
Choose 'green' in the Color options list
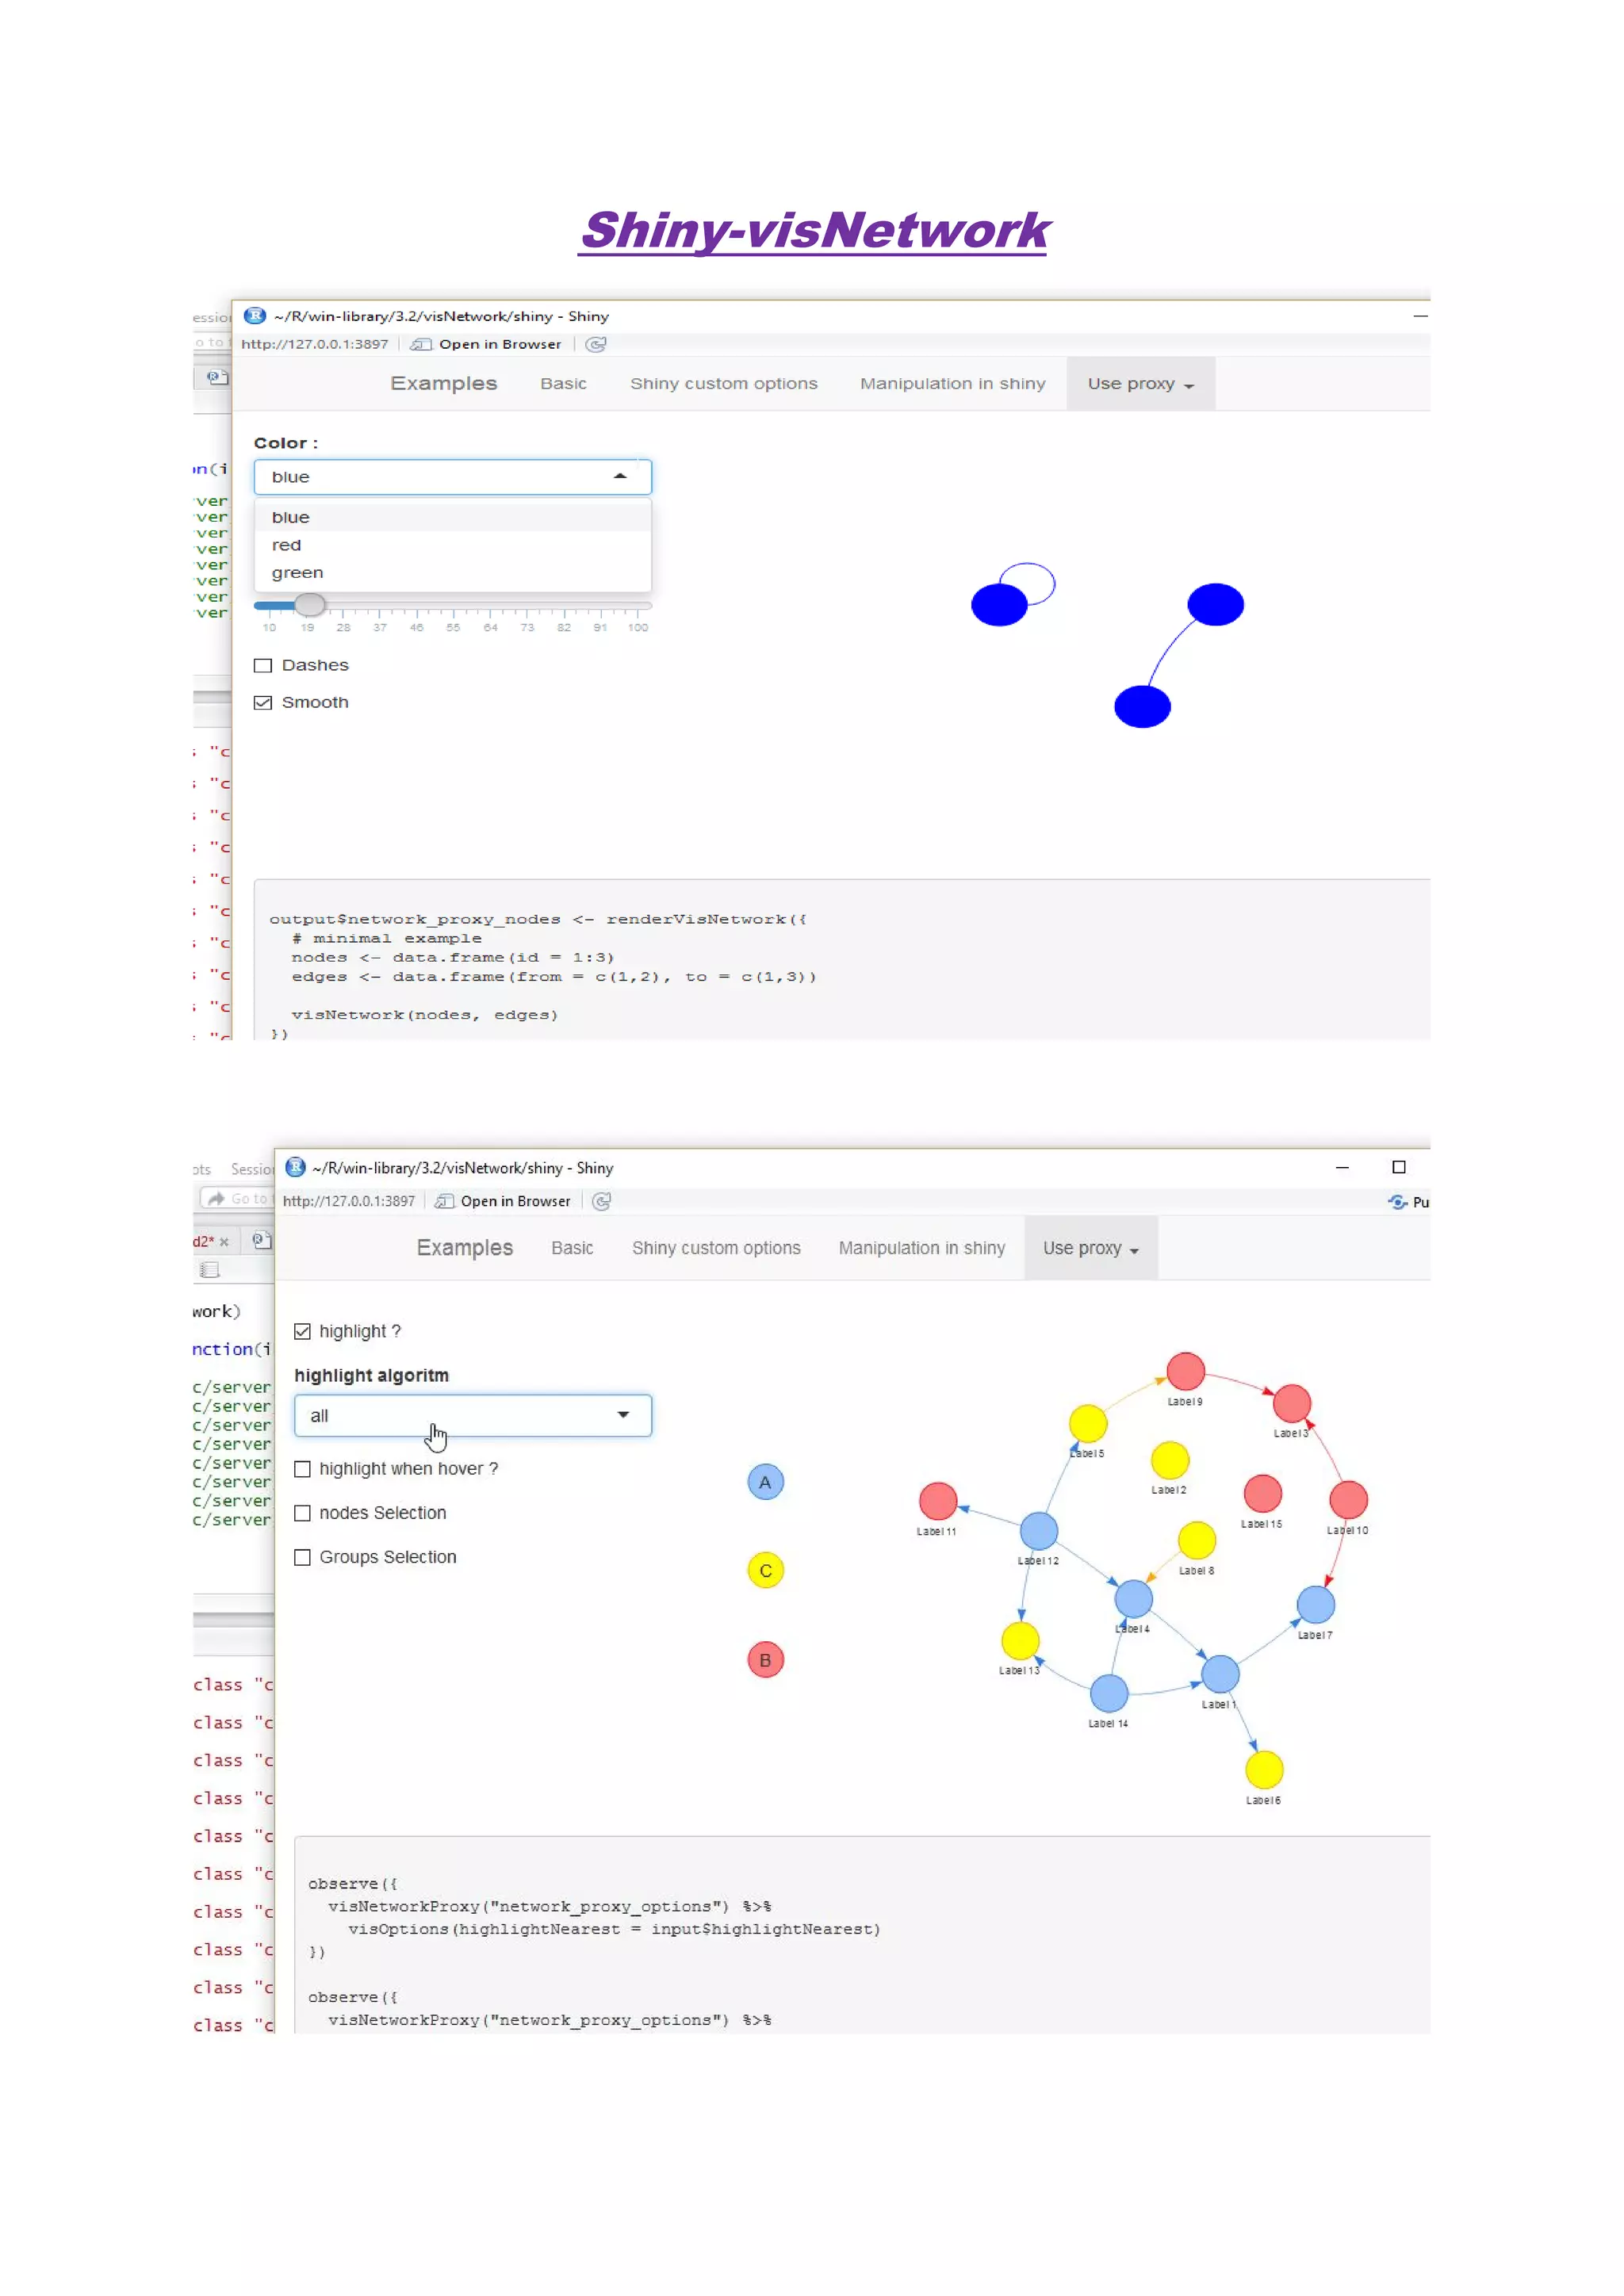tap(452, 573)
